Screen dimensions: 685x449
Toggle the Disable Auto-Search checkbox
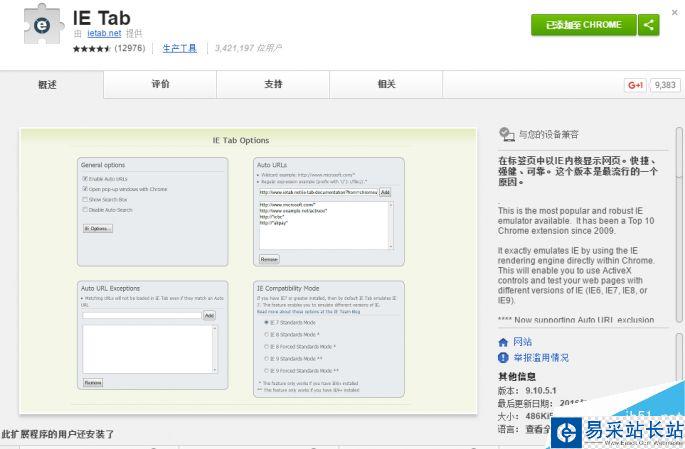(85, 210)
